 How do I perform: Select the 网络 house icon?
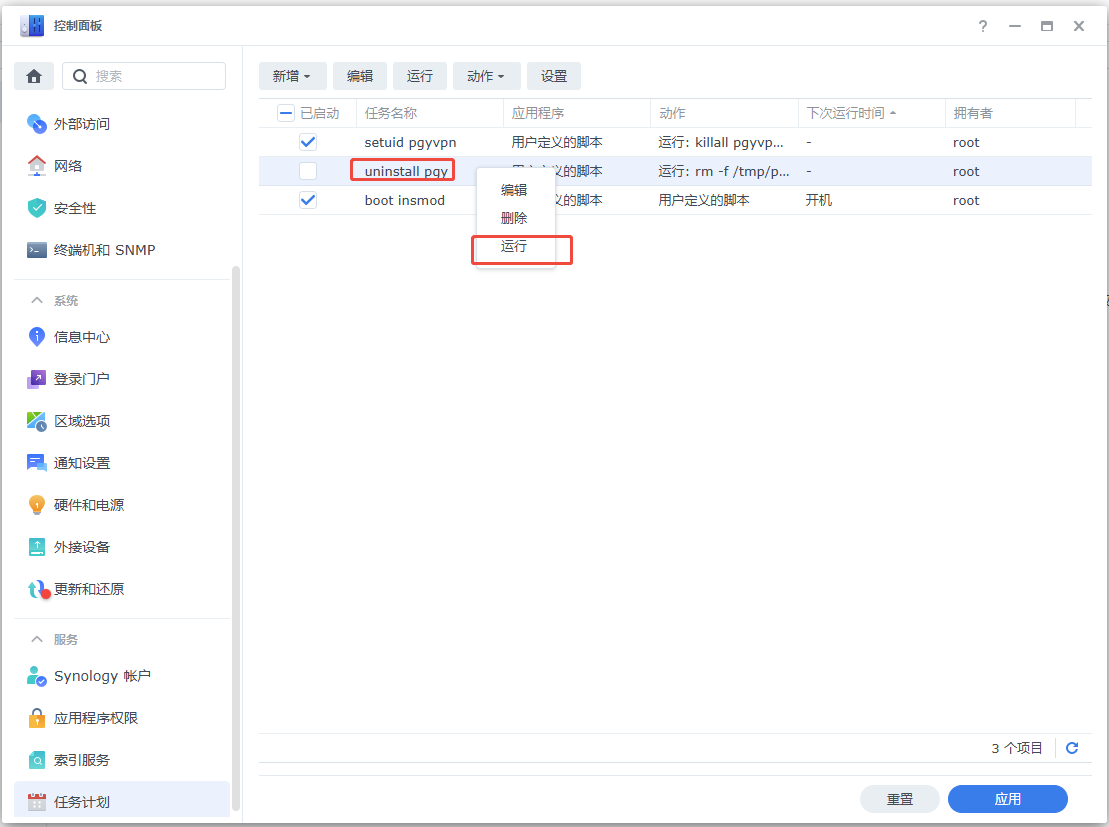click(x=37, y=166)
